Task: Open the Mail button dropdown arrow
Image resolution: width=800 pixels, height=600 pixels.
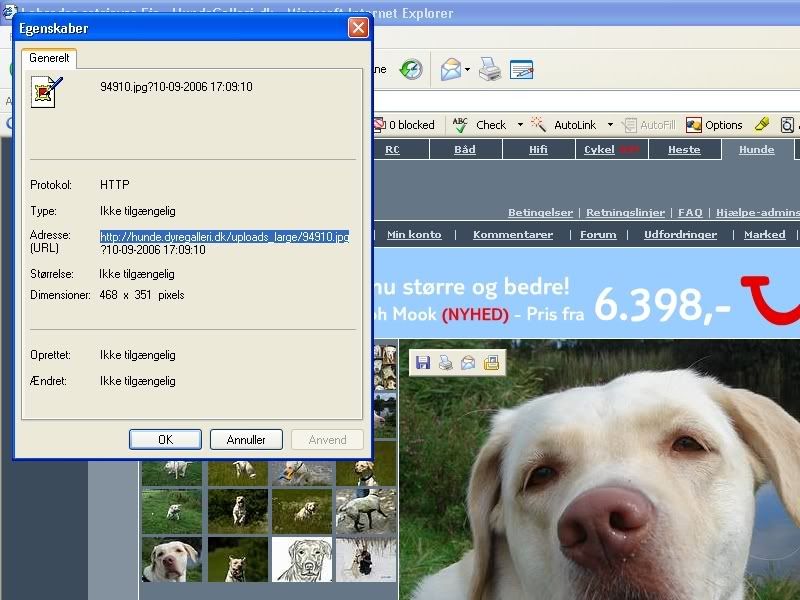Action: (x=467, y=70)
